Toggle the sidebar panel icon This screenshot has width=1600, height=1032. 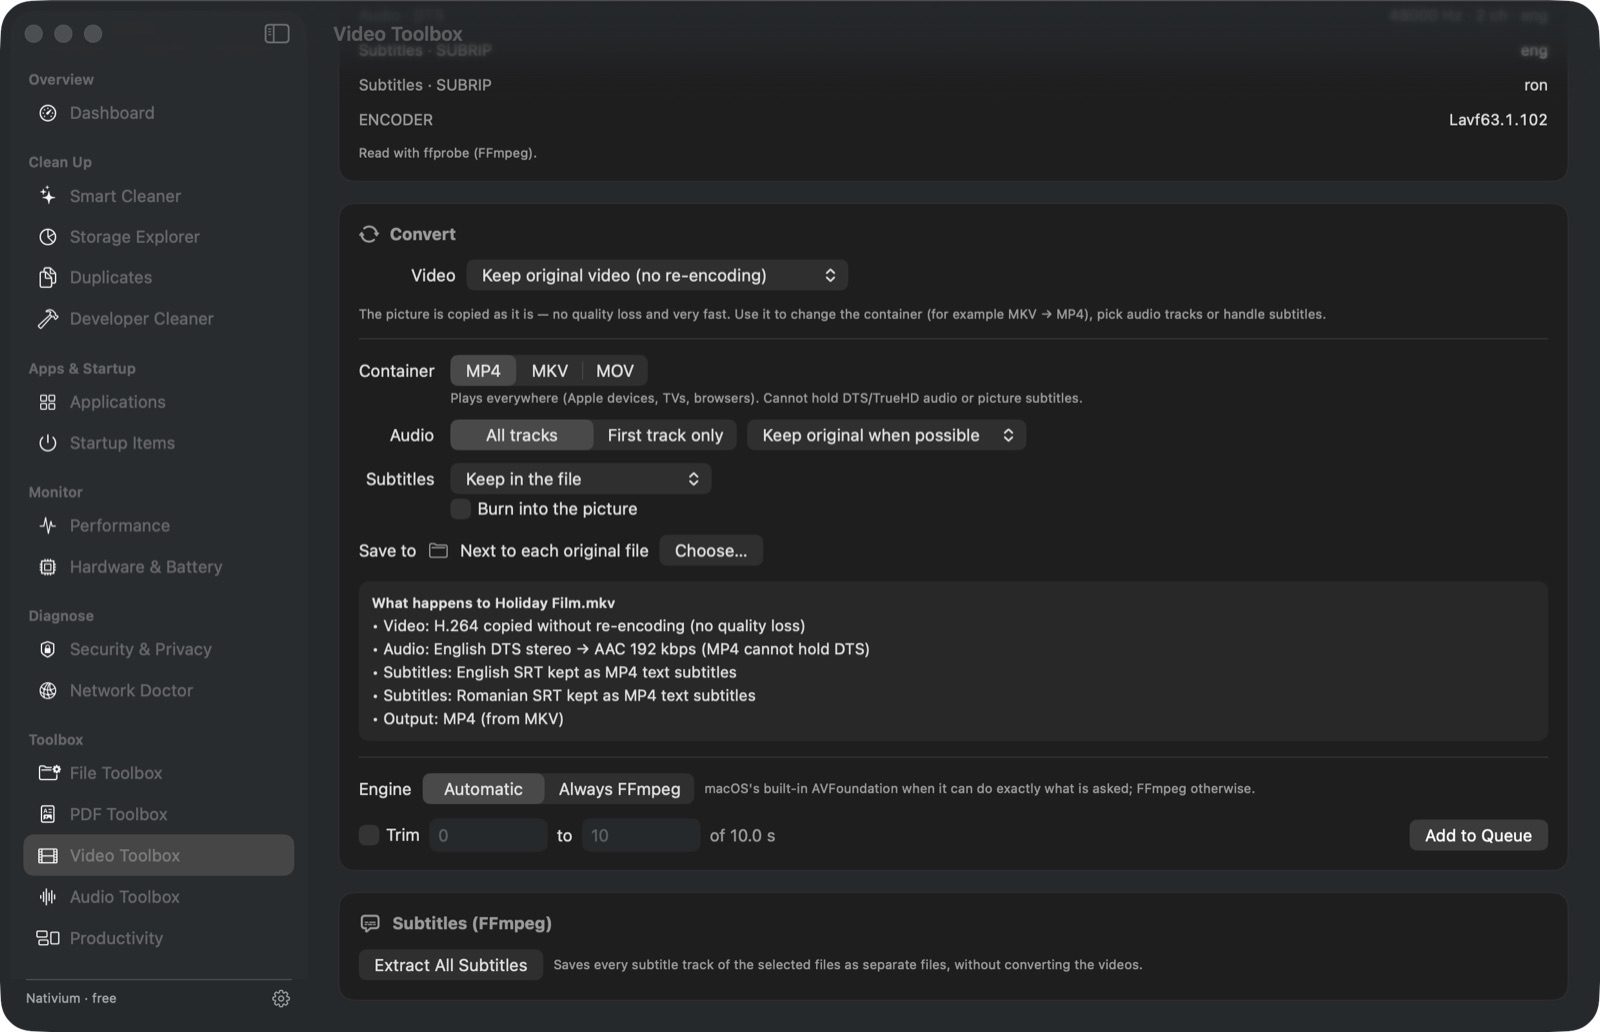(277, 34)
